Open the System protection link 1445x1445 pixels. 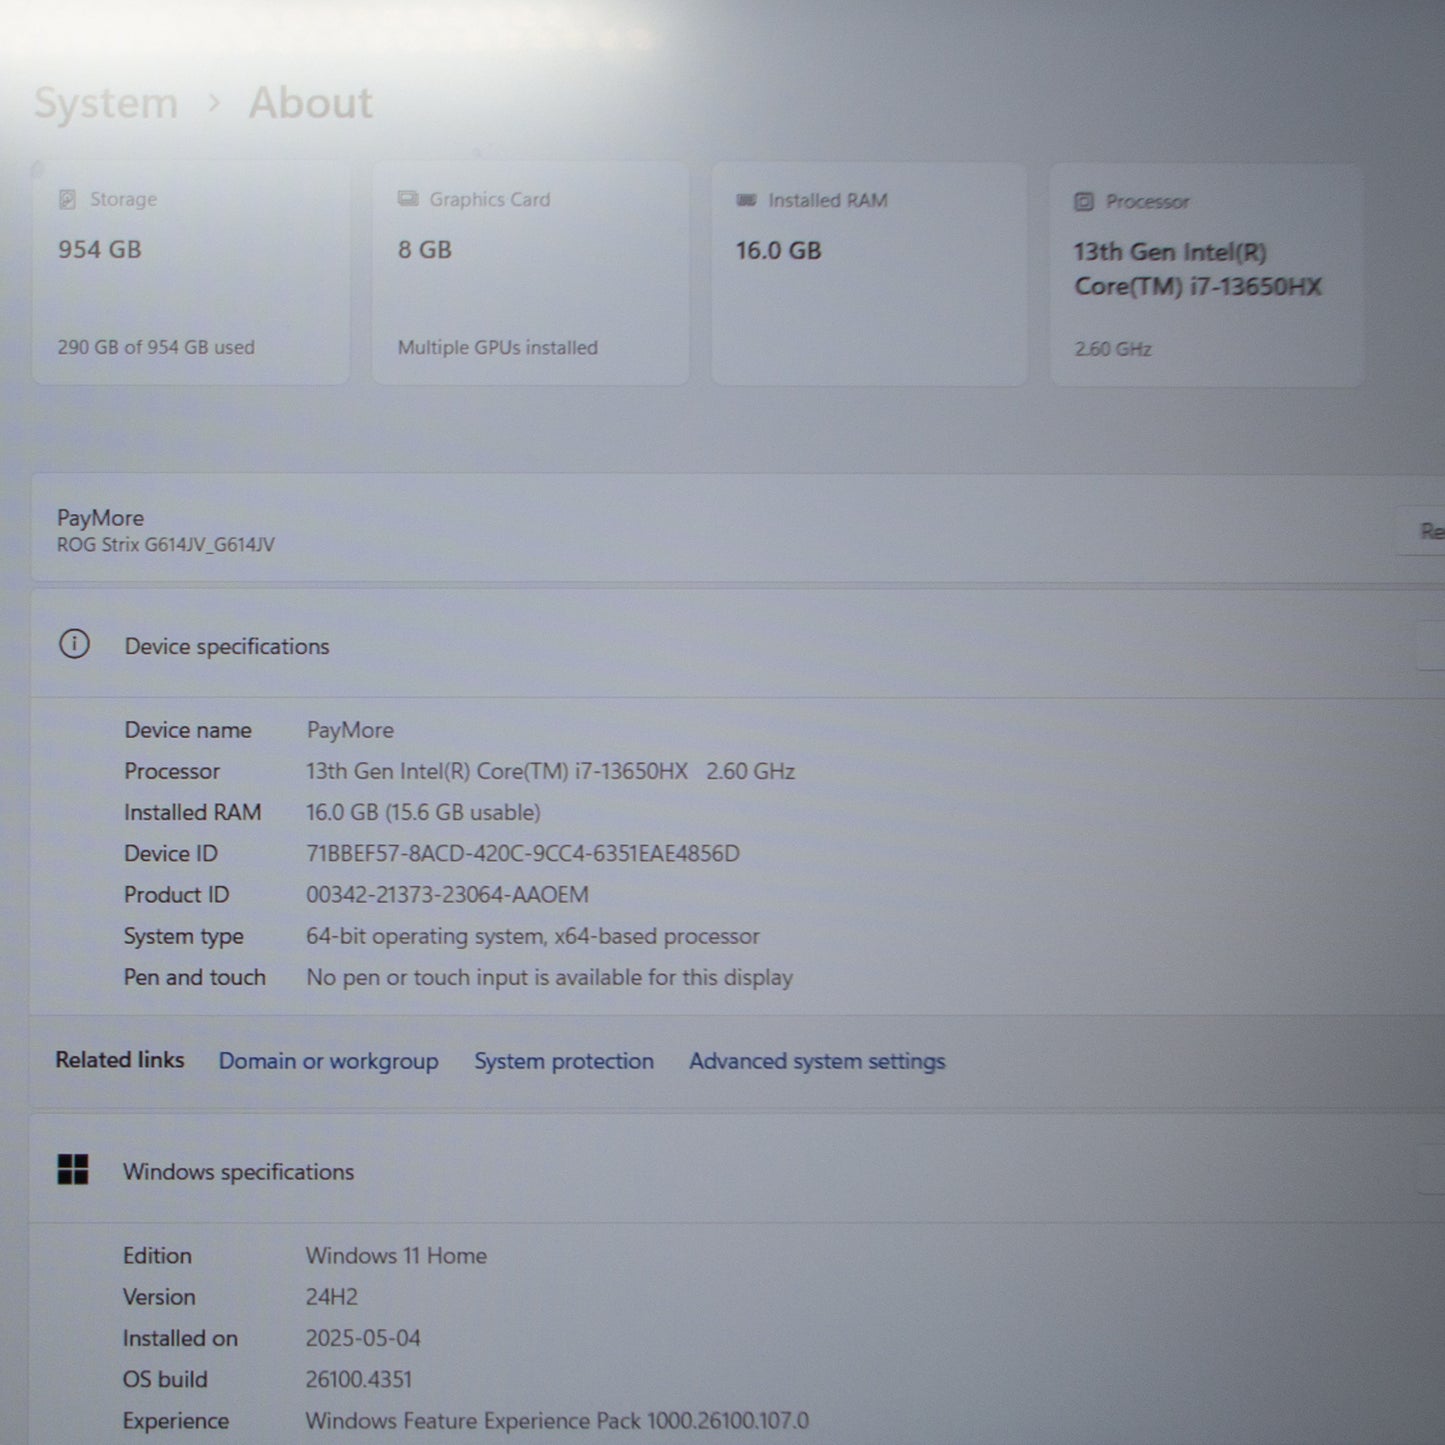(x=563, y=1061)
